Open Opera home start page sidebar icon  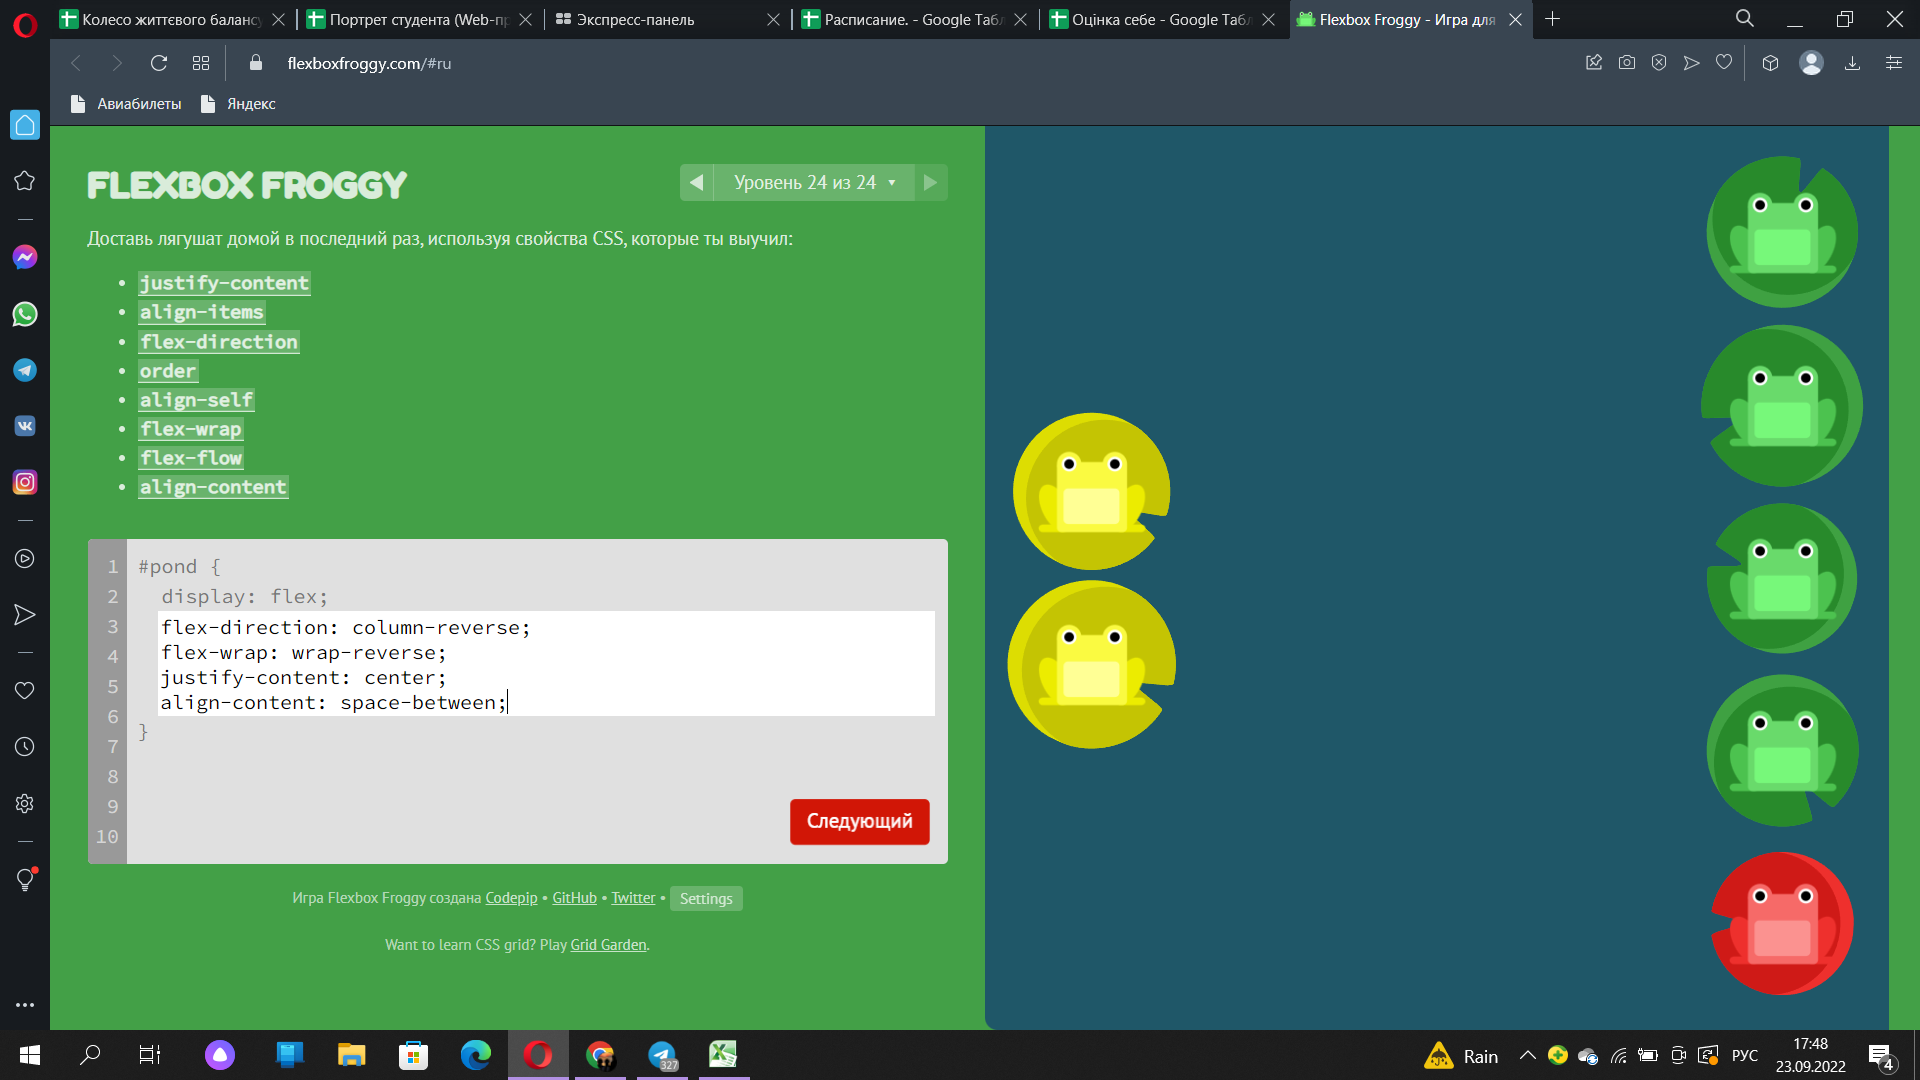(x=25, y=125)
